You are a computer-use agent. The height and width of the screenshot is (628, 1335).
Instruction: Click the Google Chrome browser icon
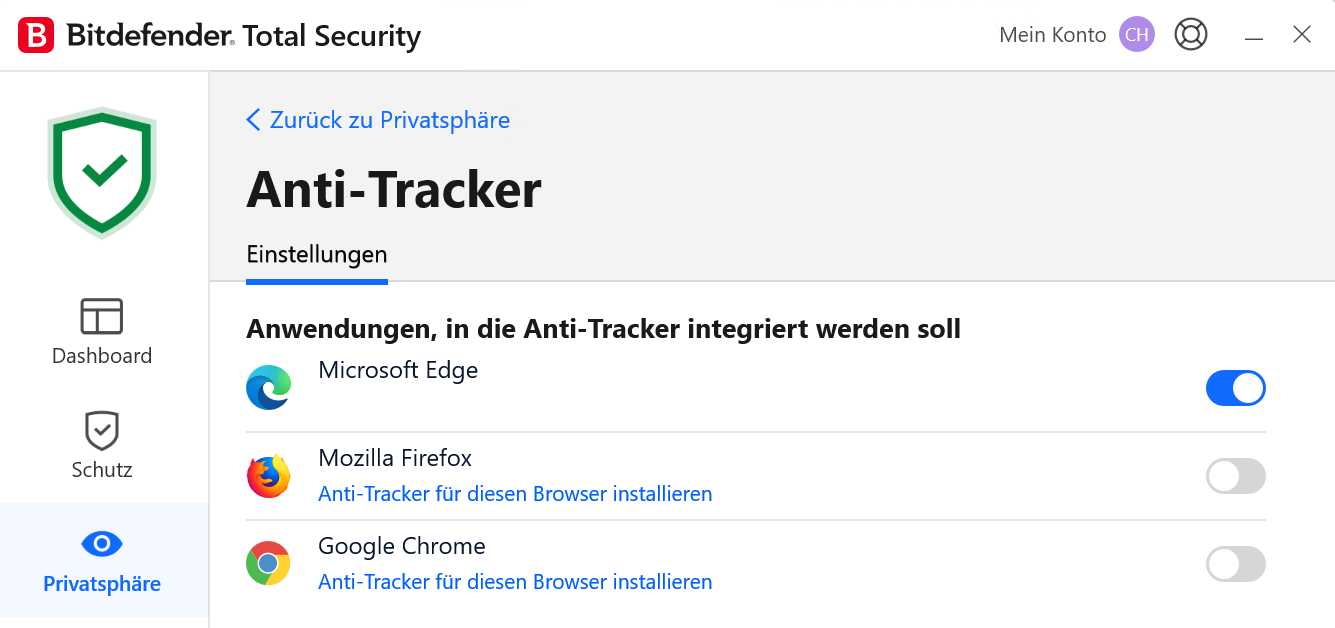pyautogui.click(x=268, y=563)
